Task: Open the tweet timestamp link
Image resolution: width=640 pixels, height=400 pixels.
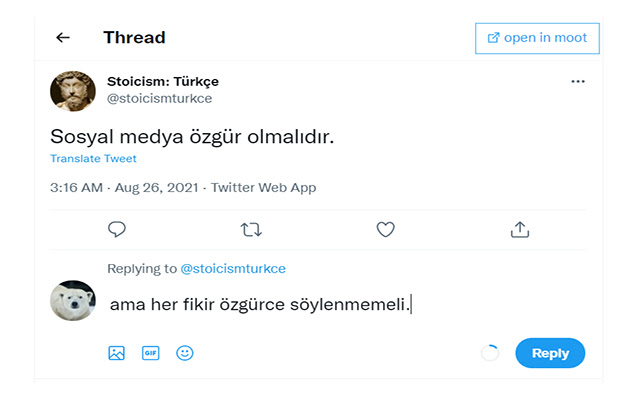Action: [x=123, y=187]
